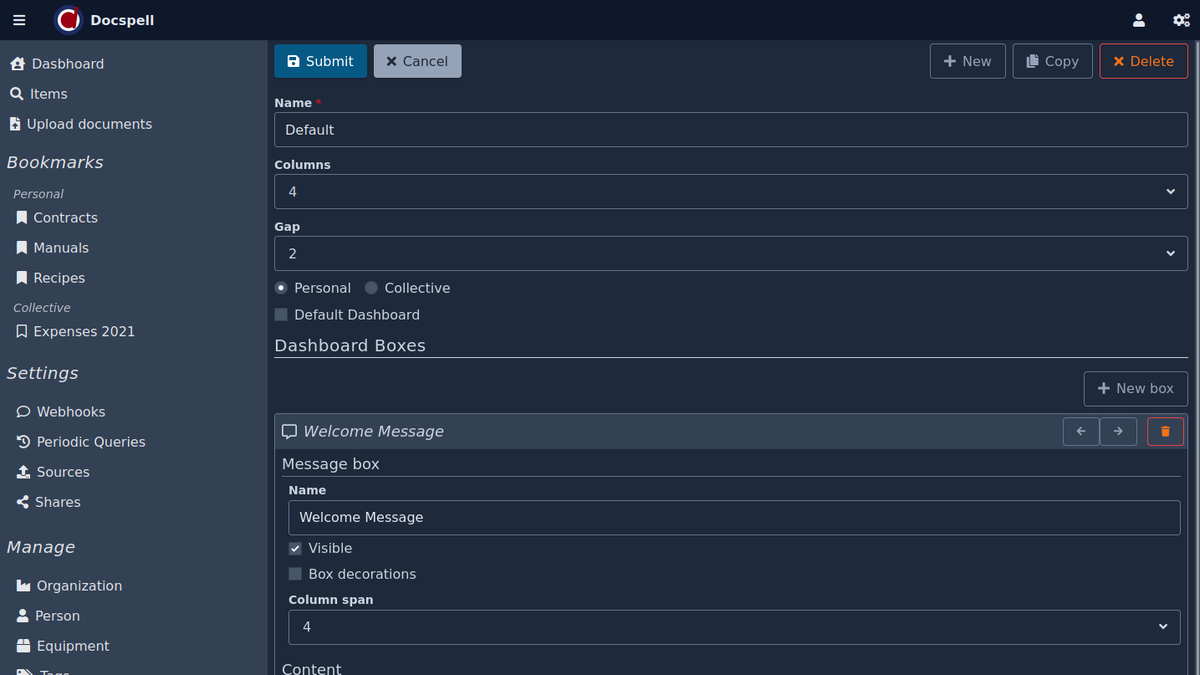
Task: Open the settings gears icon
Action: tap(1181, 20)
